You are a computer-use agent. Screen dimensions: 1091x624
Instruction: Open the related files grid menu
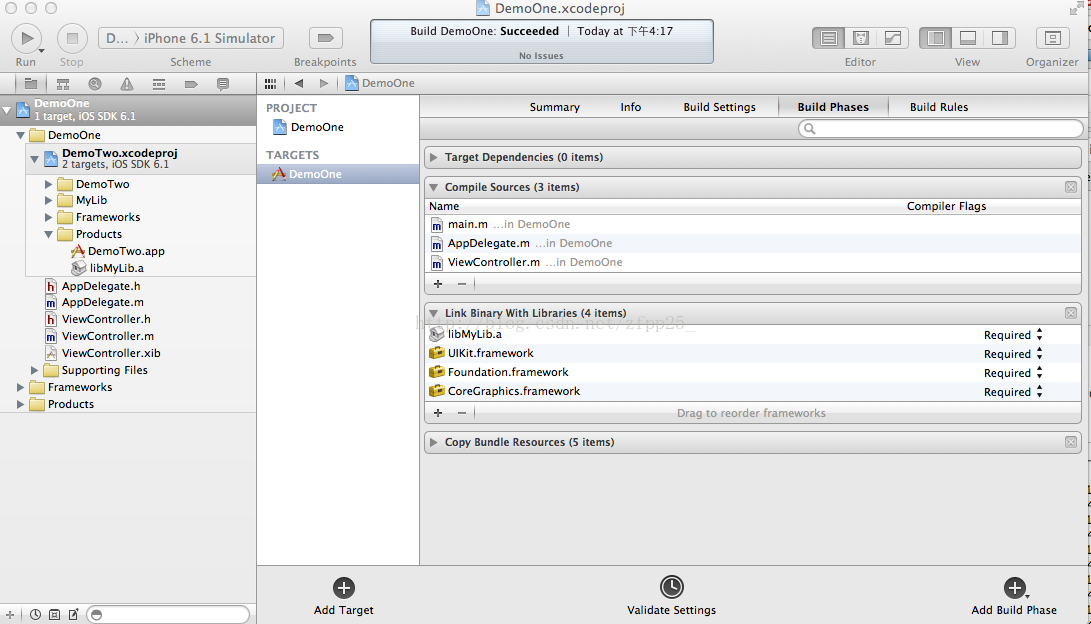[x=270, y=83]
